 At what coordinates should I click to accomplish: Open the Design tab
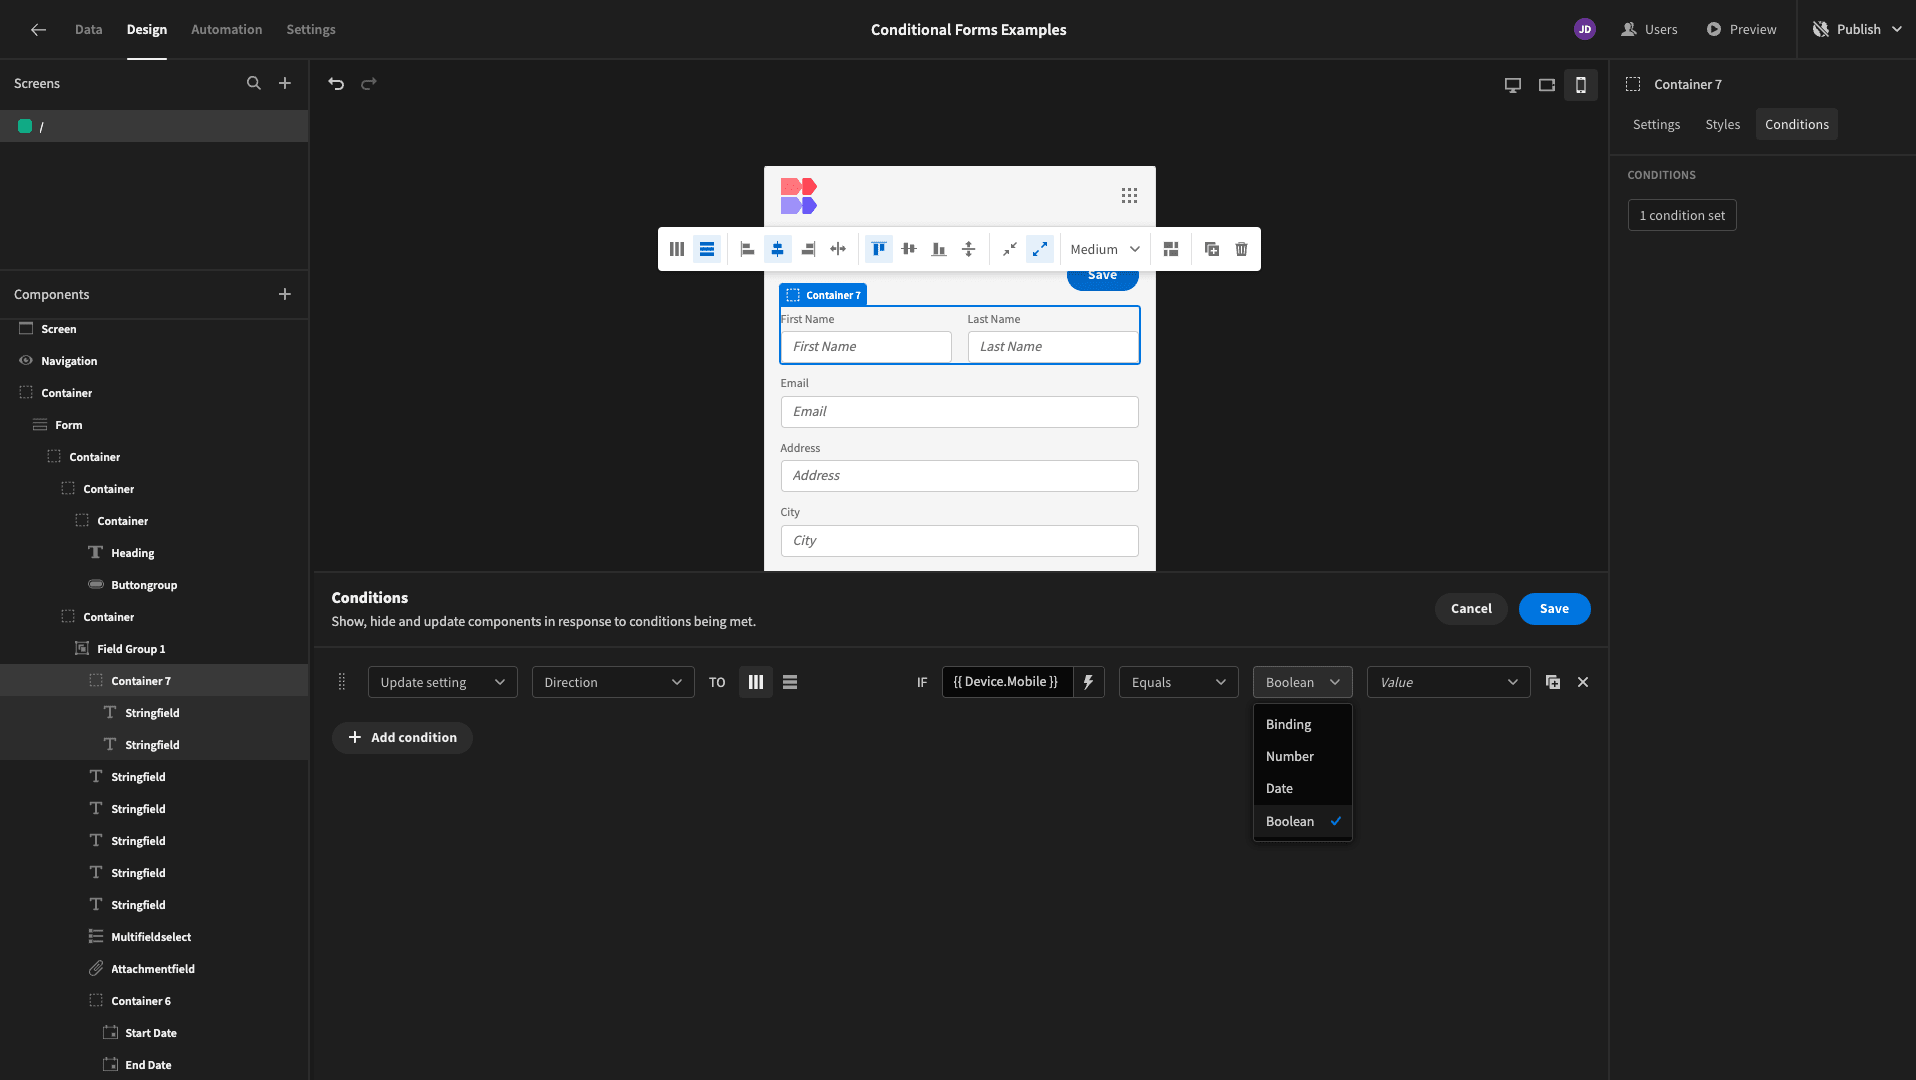(x=147, y=29)
